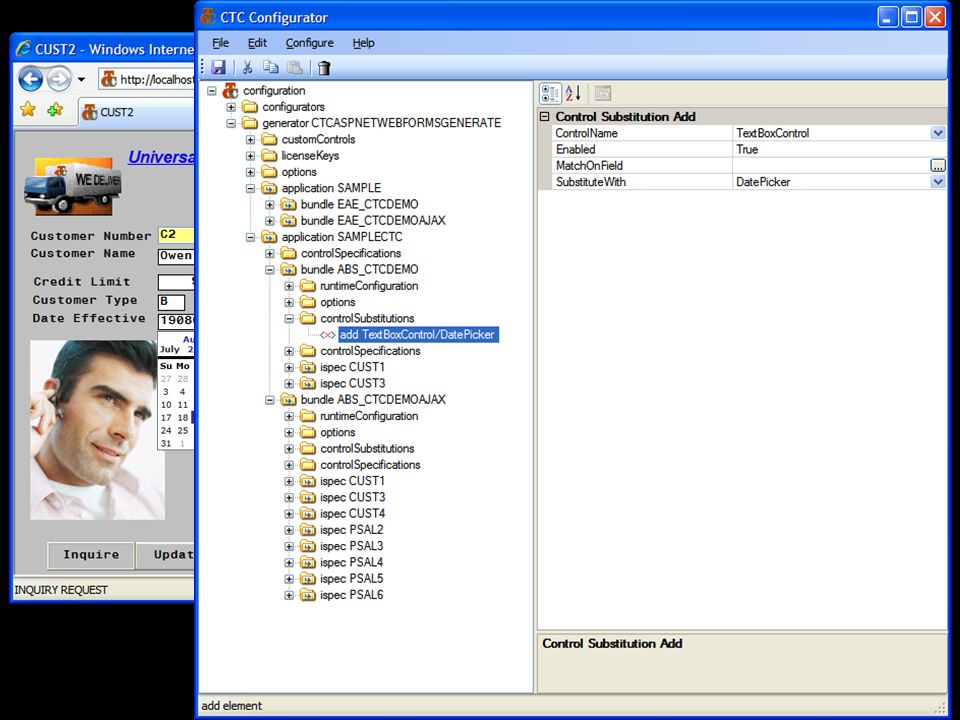Select the CUST2 browser tab
This screenshot has height=720, width=960.
coord(135,113)
